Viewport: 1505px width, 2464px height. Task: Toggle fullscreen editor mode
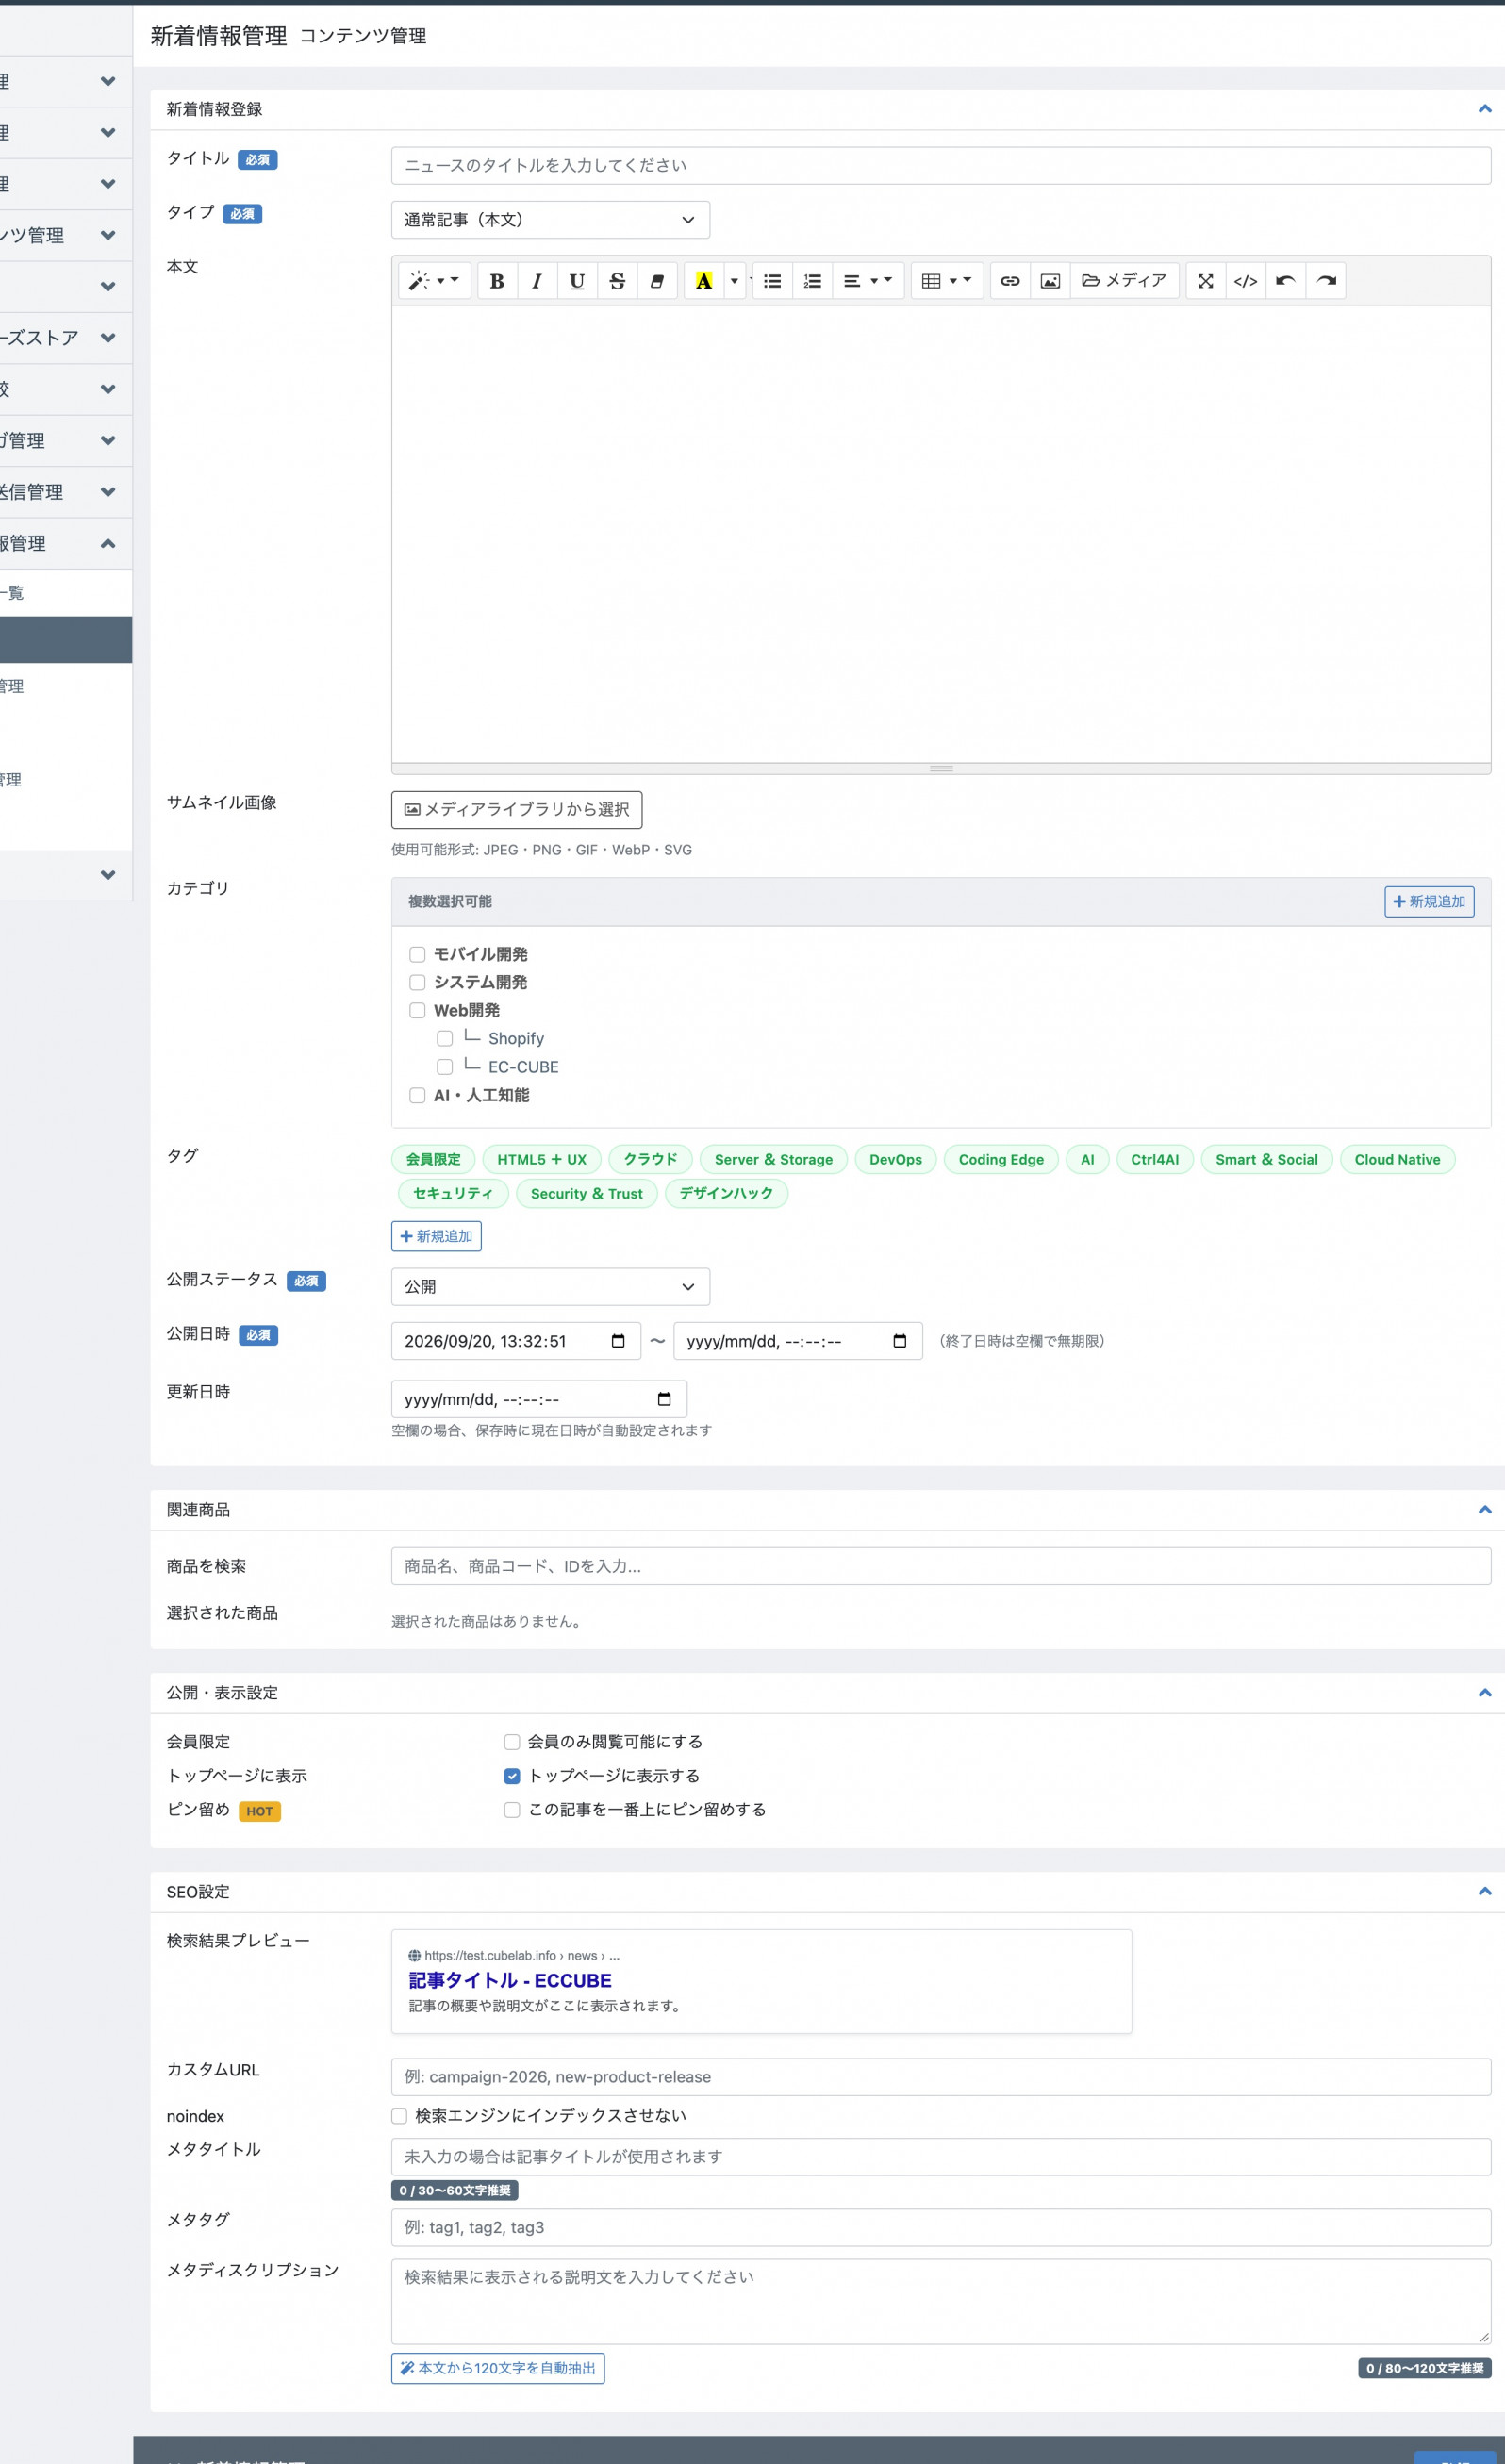pyautogui.click(x=1206, y=281)
